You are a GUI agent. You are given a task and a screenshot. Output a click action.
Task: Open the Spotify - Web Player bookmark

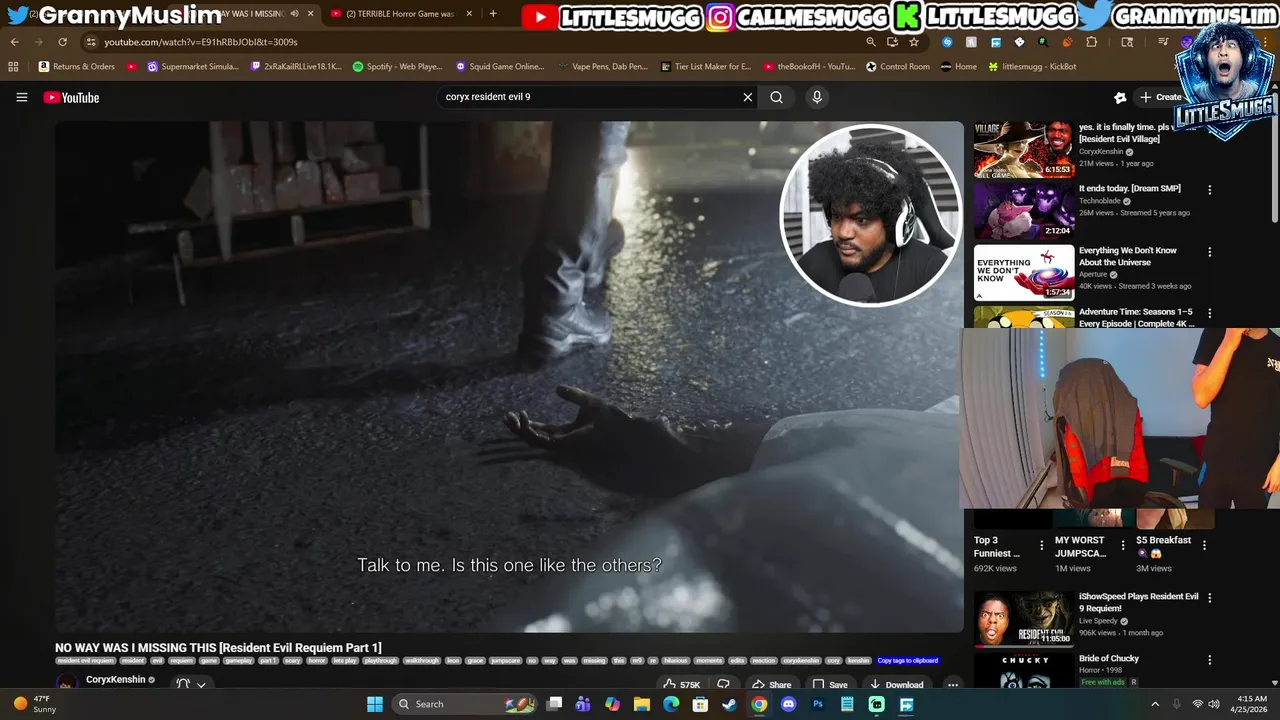[398, 66]
